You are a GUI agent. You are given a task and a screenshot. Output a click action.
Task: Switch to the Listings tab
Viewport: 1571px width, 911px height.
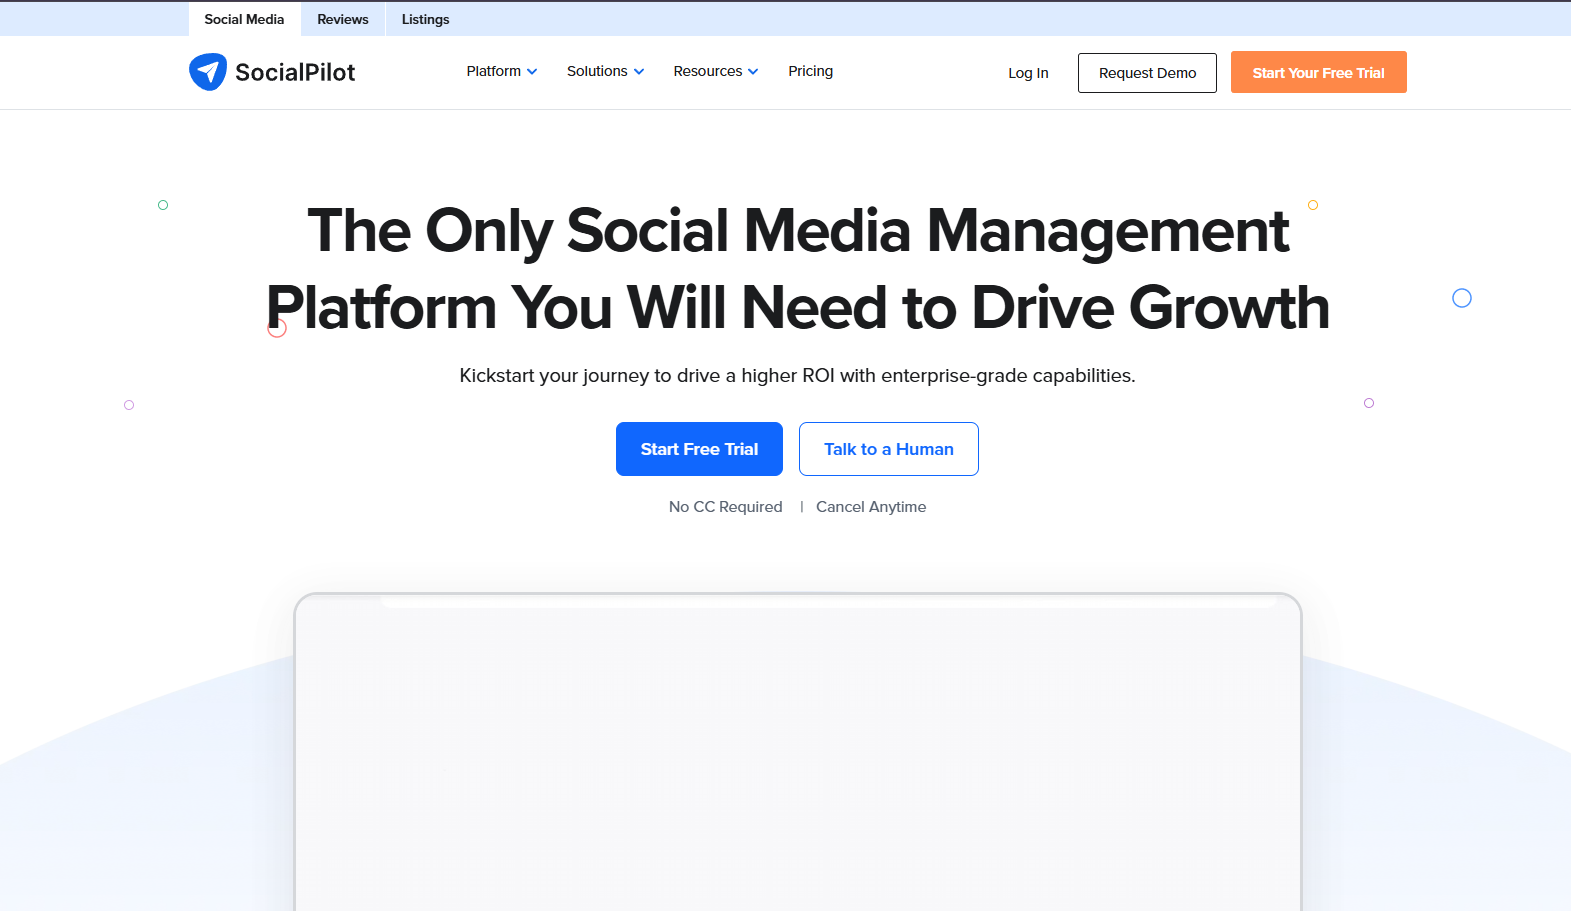(425, 19)
